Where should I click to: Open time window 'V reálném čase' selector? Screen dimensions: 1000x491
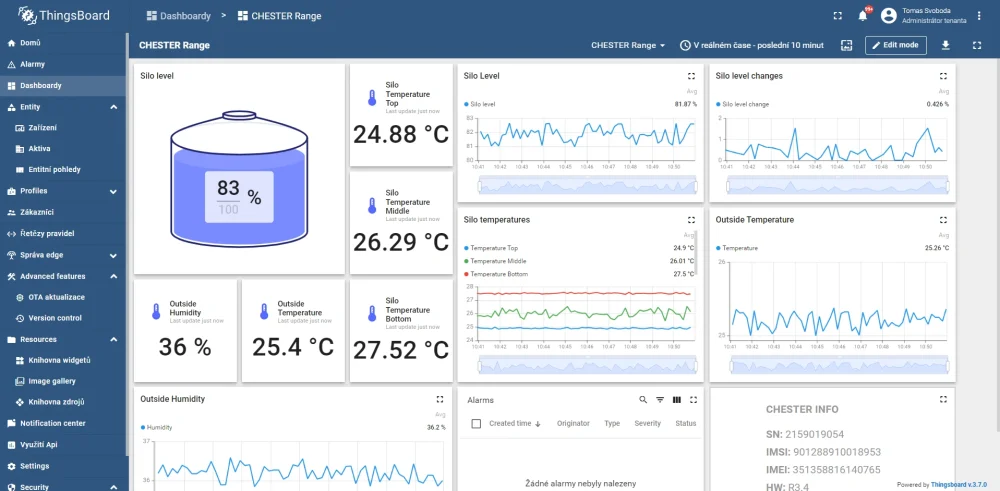752,45
